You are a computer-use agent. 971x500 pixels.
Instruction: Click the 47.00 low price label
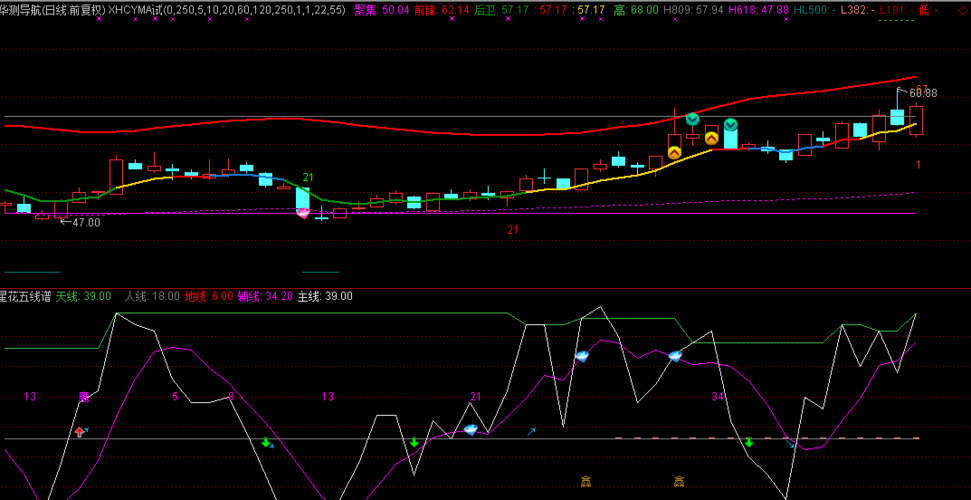[86, 222]
